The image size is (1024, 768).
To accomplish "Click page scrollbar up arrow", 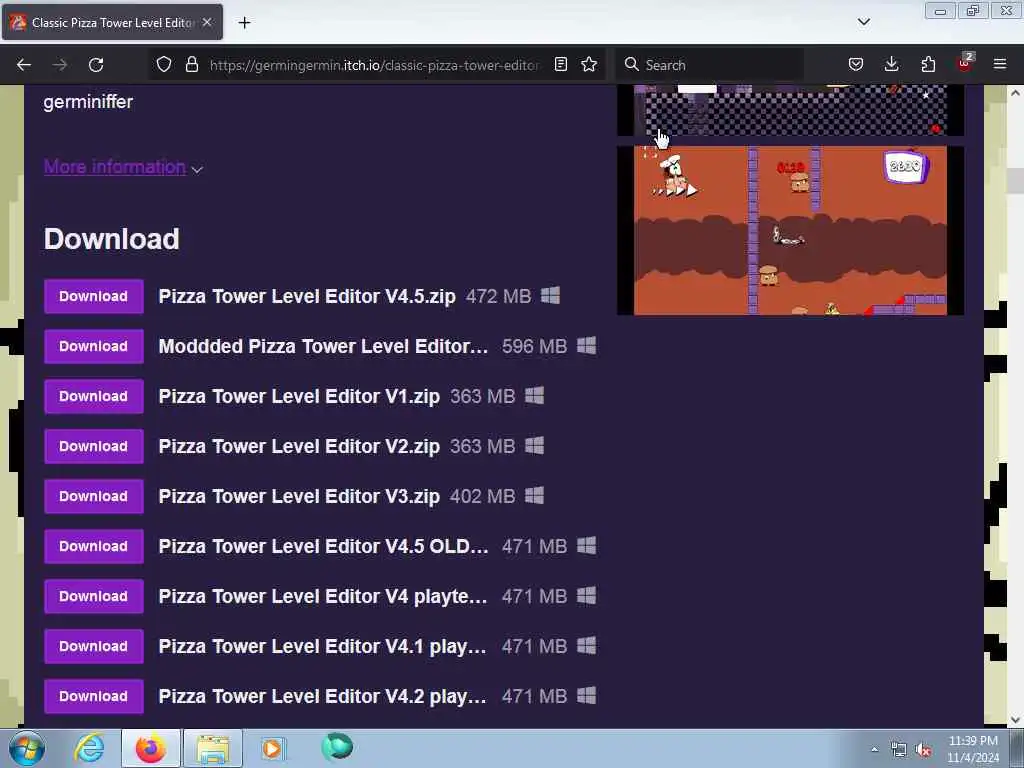I will (1015, 93).
